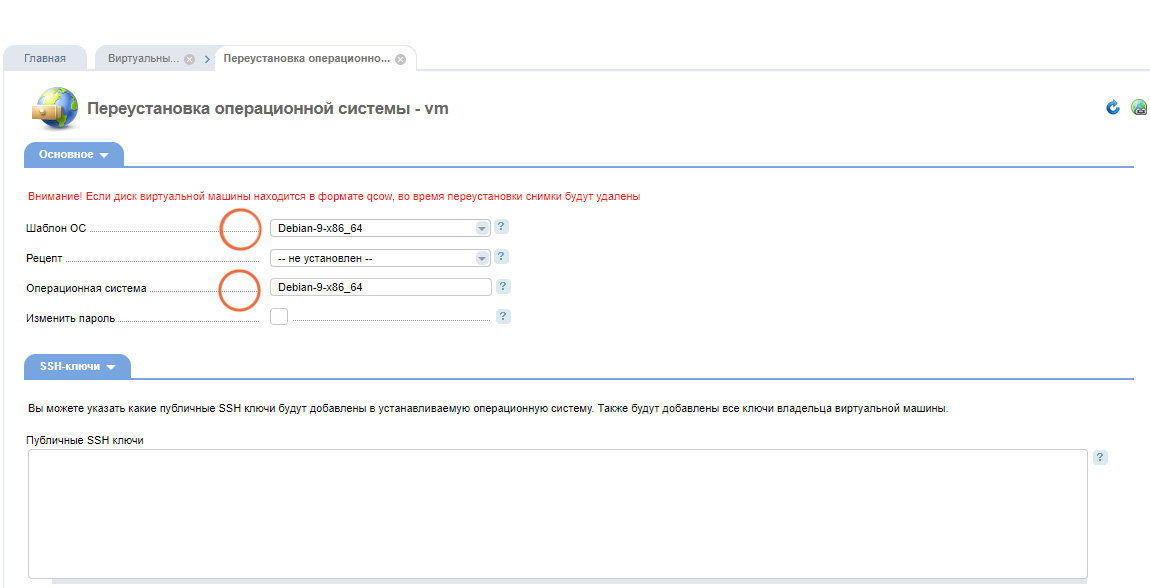
Task: Click the Шаблон ОС label
Action: click(56, 228)
